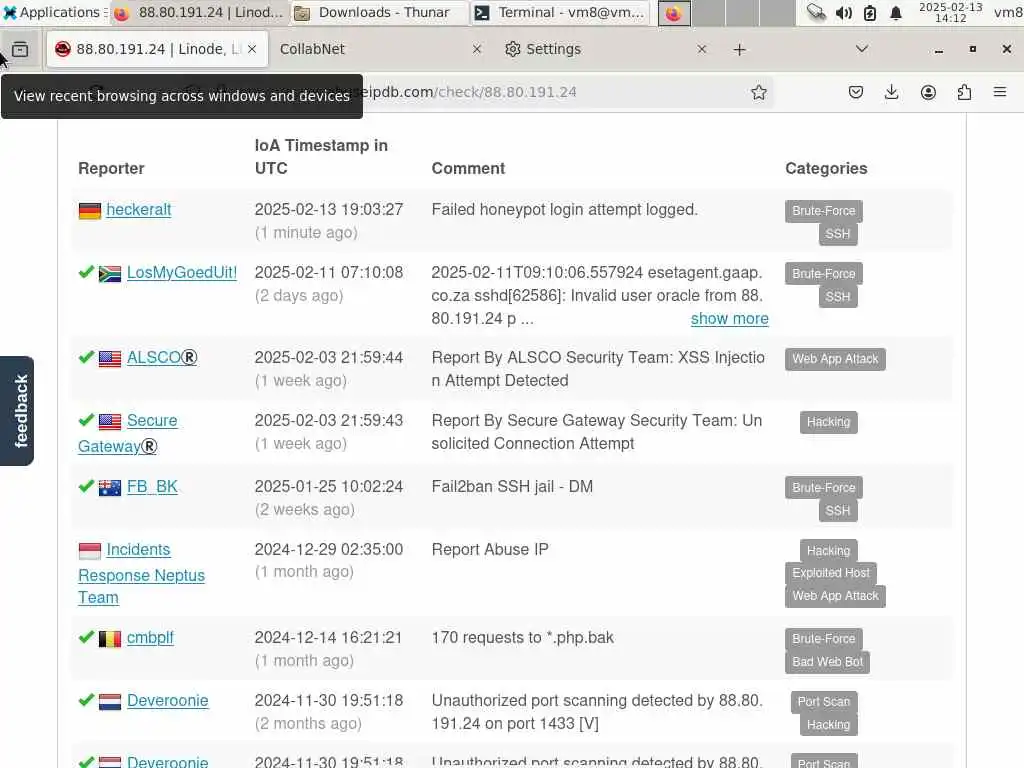
Task: Click the South African flag beside LosMyGoedUit
Action: [x=110, y=274]
